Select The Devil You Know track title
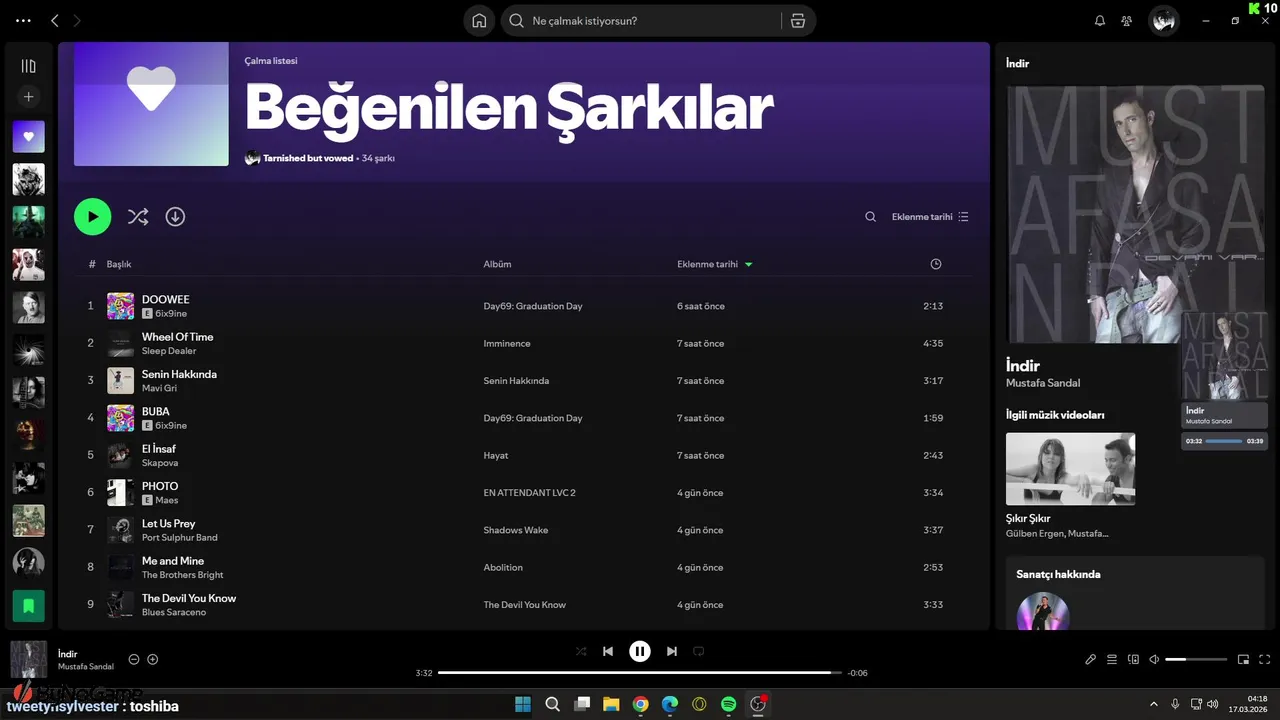 pyautogui.click(x=189, y=598)
